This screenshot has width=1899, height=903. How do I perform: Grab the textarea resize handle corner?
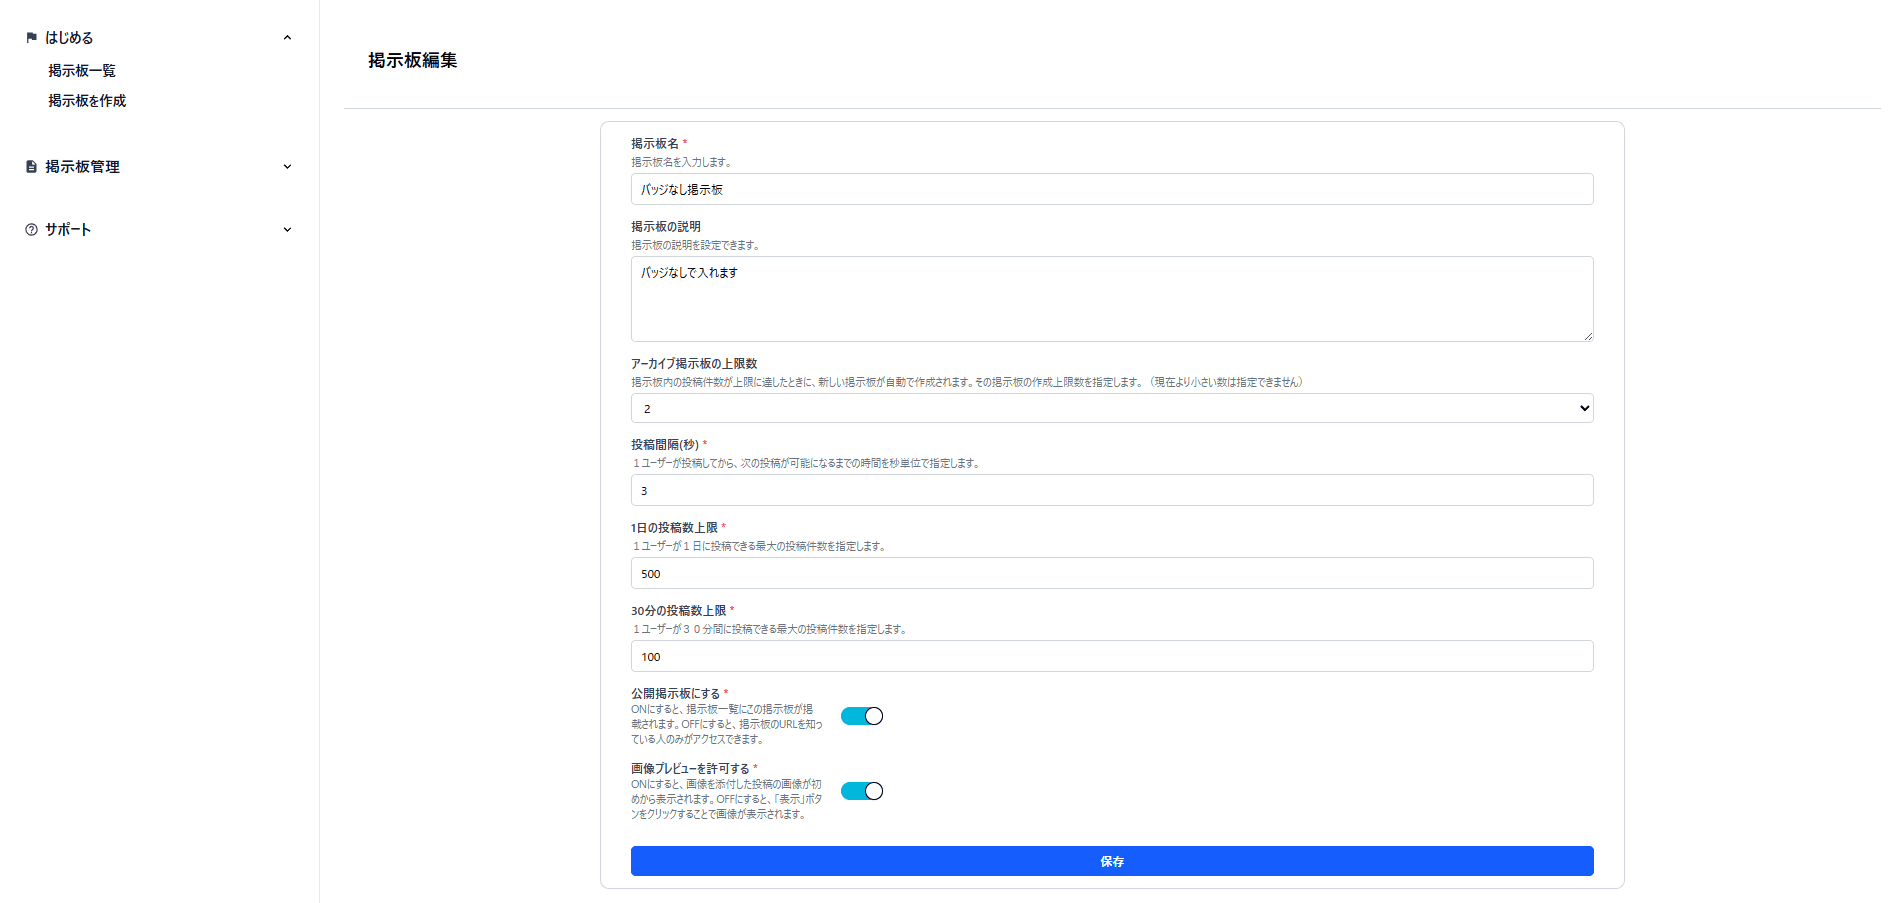point(1587,335)
